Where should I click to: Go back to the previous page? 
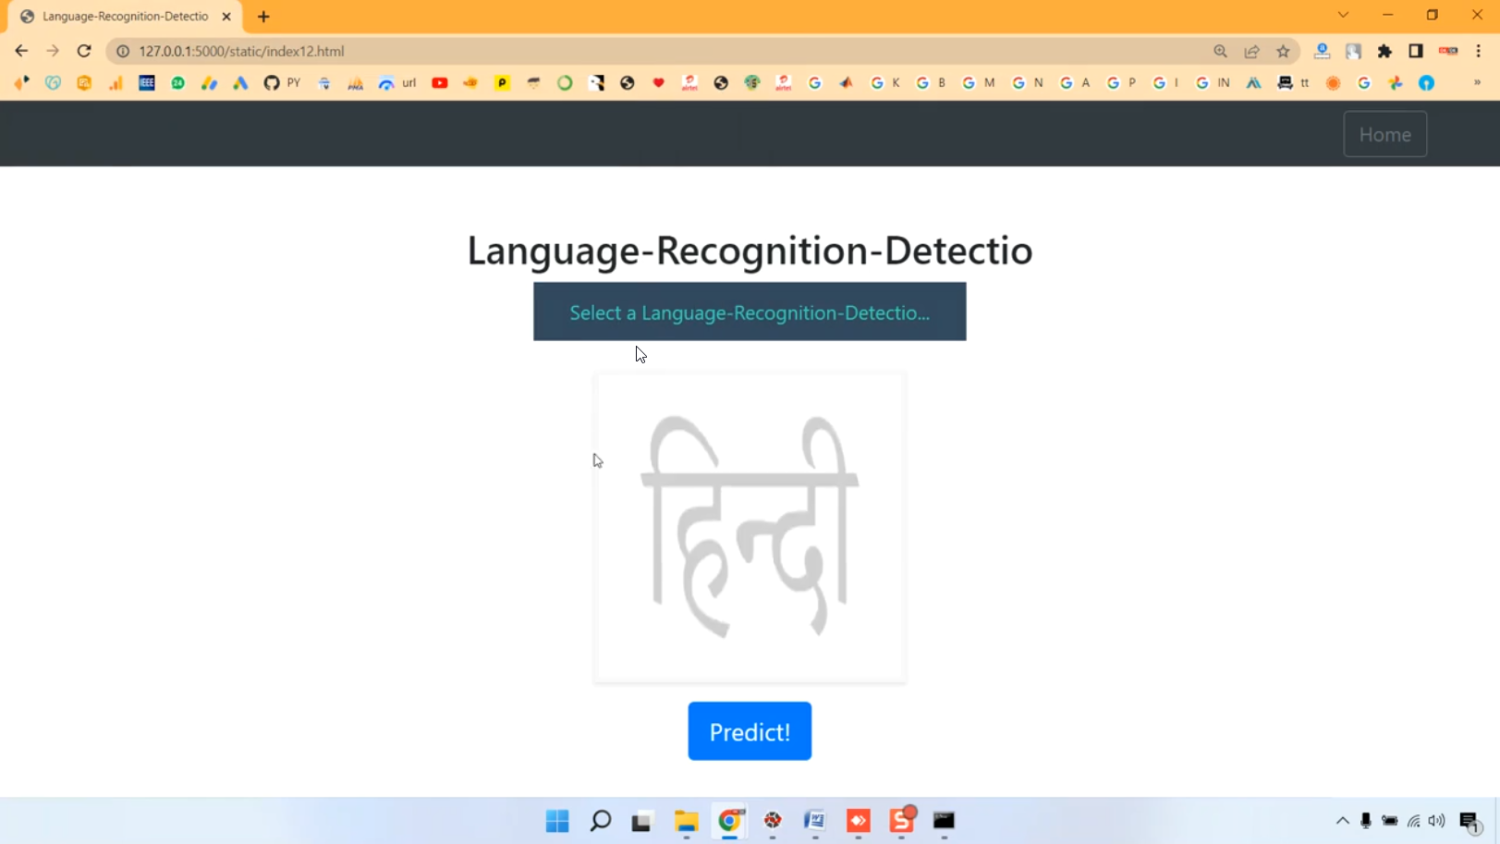tap(21, 51)
